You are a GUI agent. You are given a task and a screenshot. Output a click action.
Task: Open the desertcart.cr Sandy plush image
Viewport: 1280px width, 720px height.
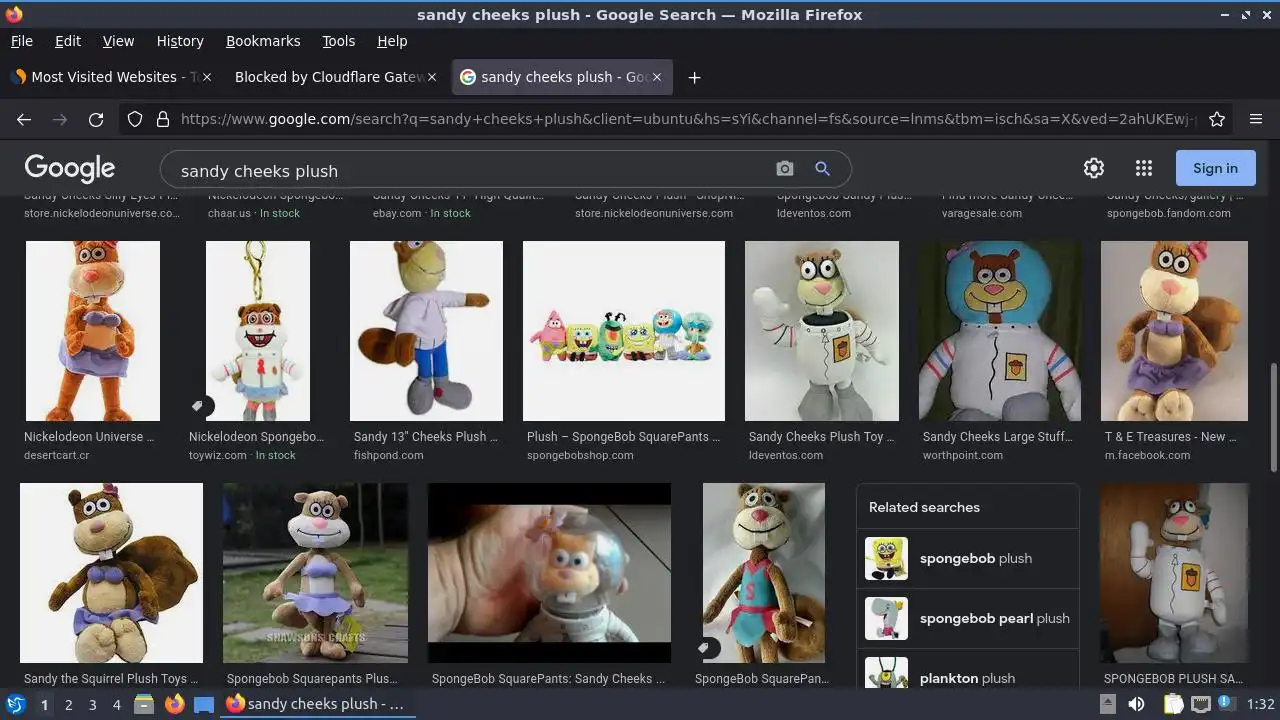pos(93,331)
